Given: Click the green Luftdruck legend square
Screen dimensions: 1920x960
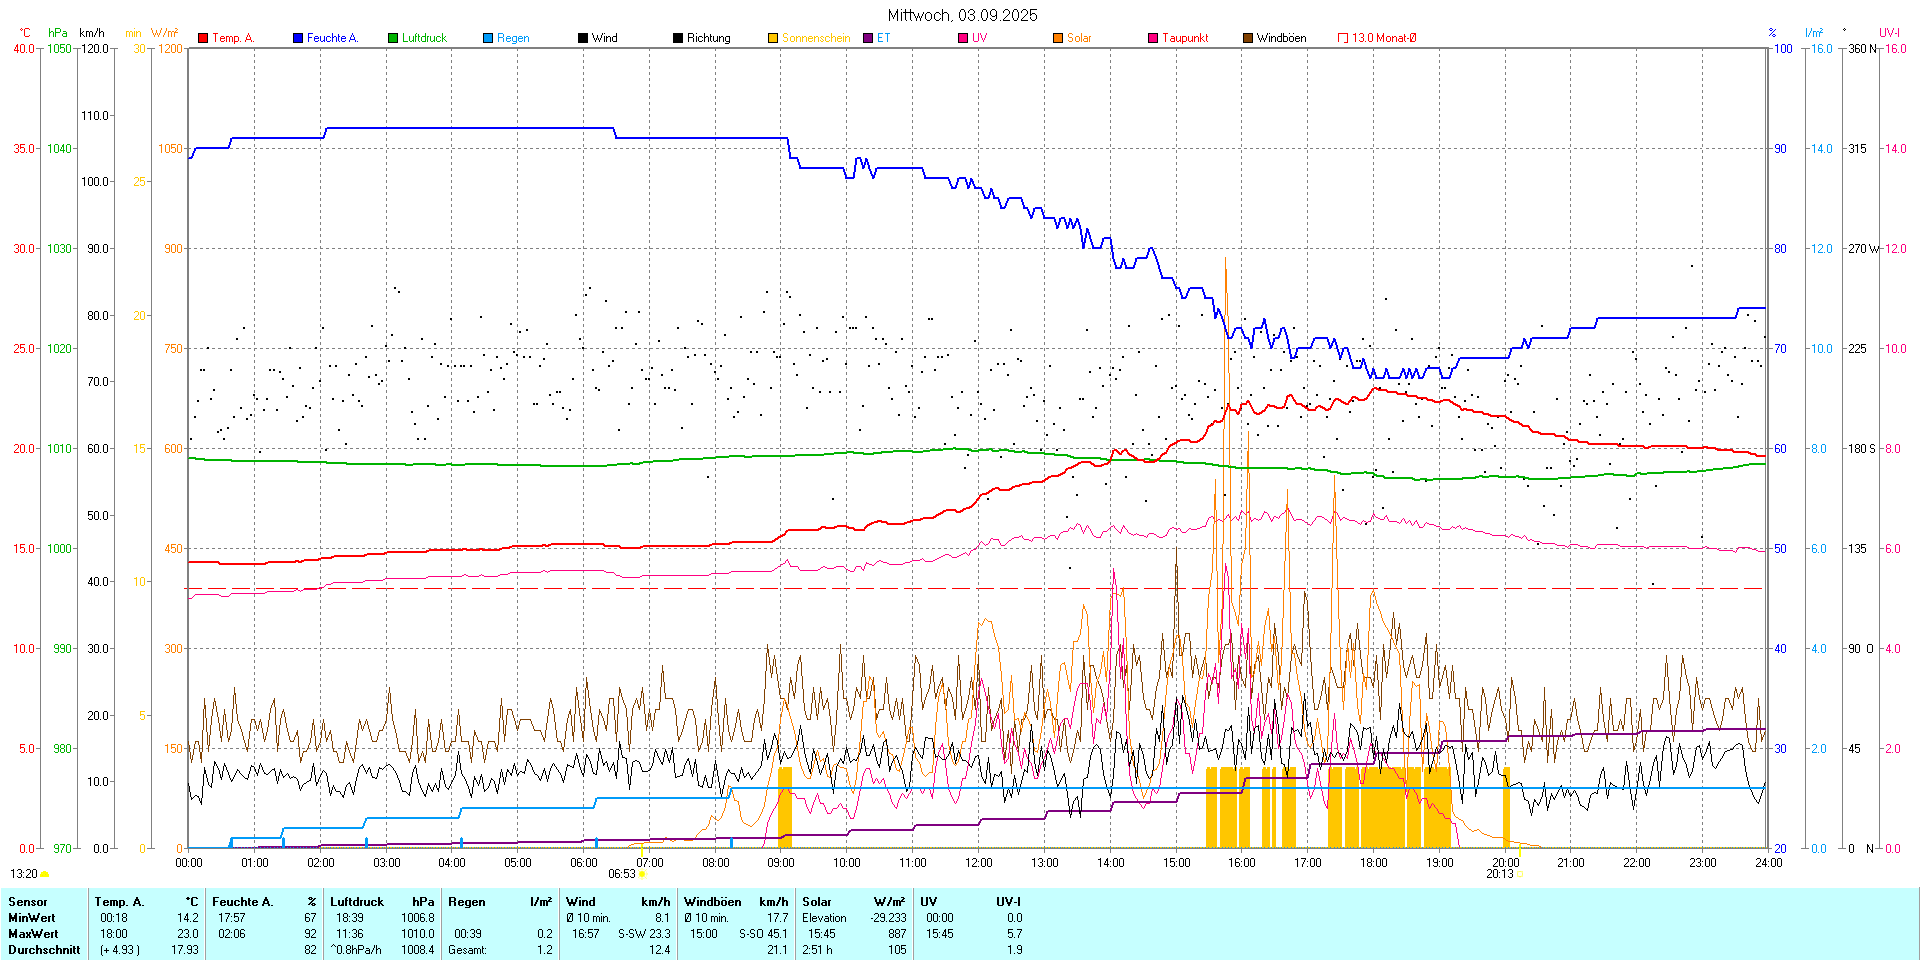Looking at the screenshot, I should click(393, 38).
